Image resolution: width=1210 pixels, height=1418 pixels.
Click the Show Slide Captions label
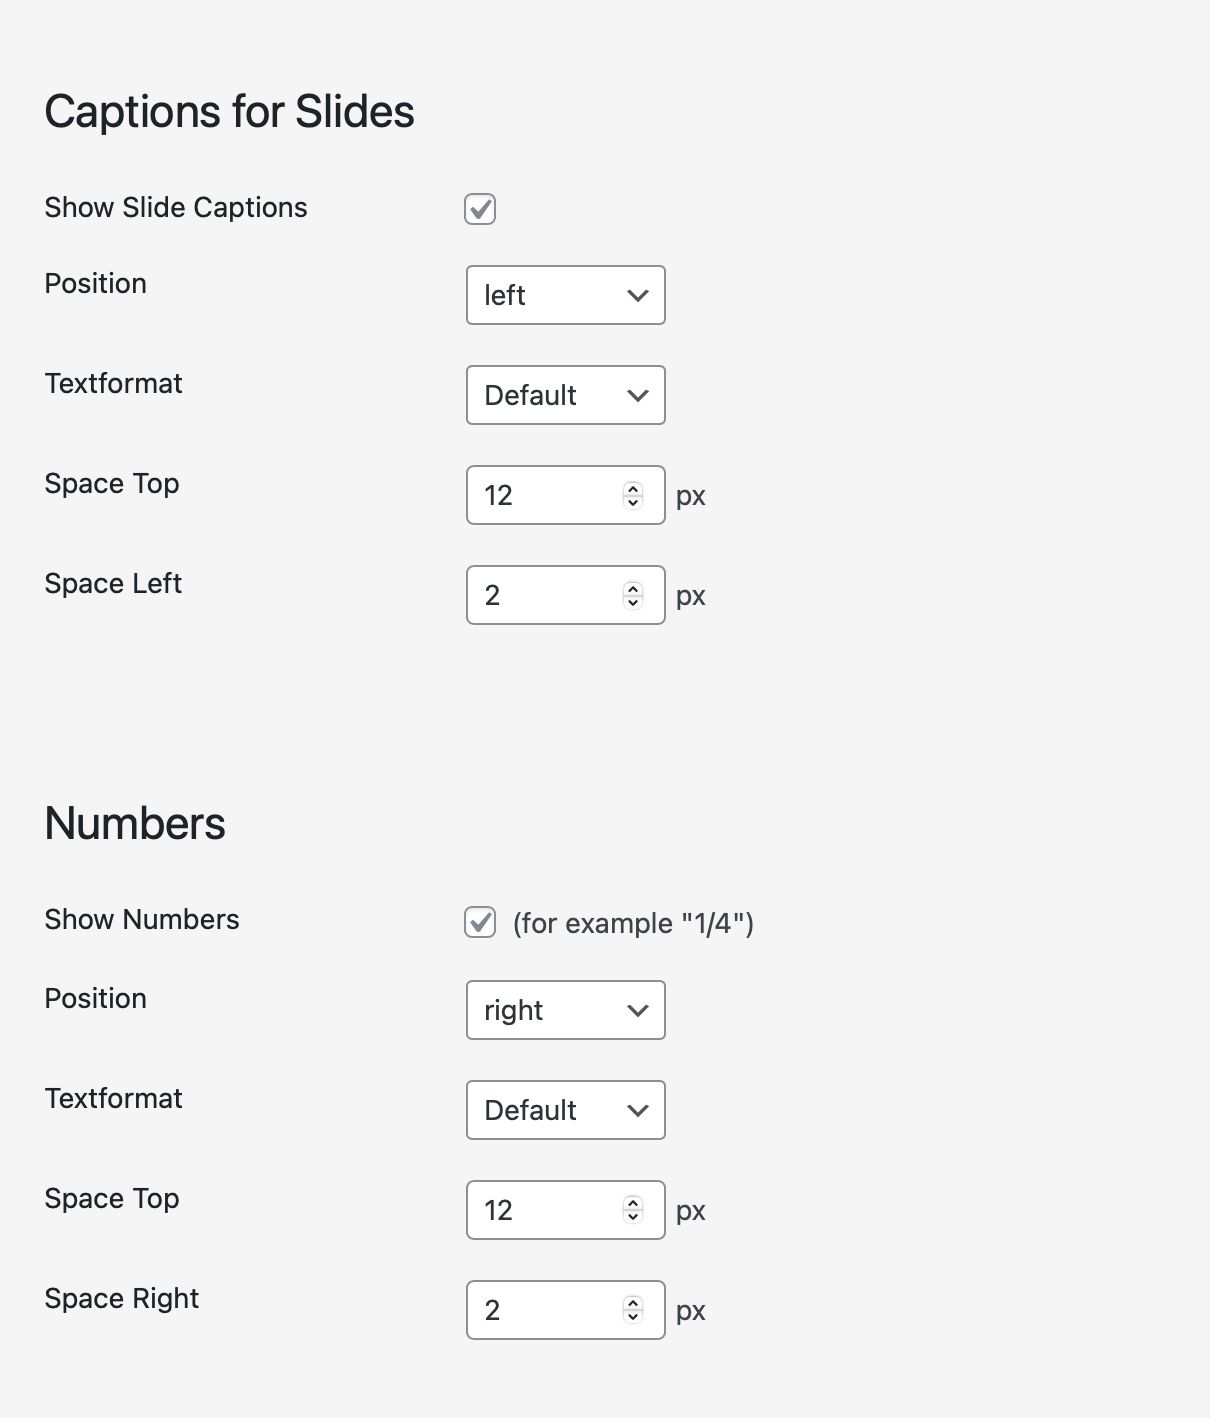click(176, 208)
